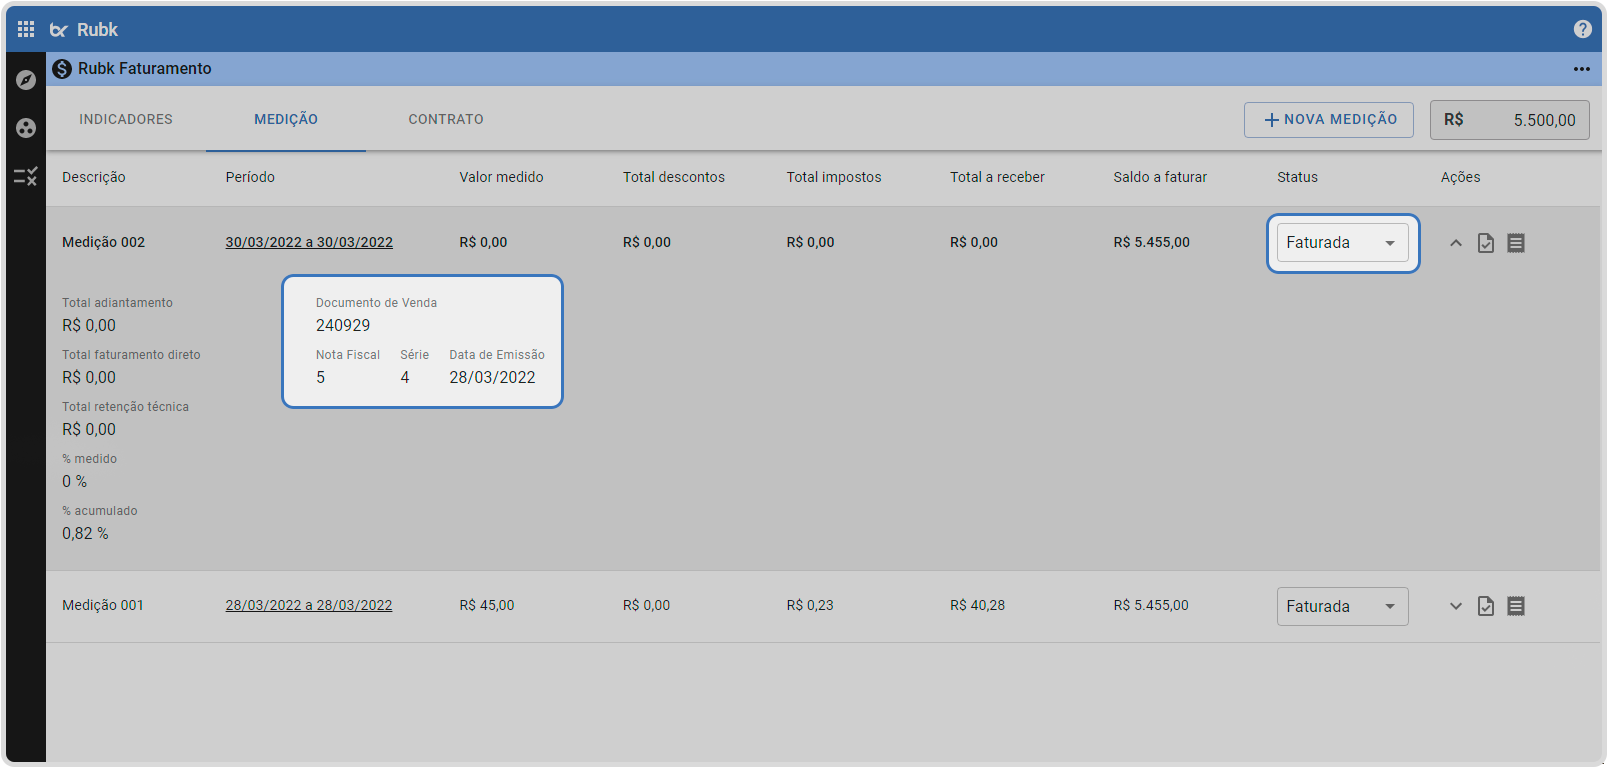Open period link 28/03/2022 a 28/03/2022
Viewport: 1608px width, 767px height.
point(309,605)
